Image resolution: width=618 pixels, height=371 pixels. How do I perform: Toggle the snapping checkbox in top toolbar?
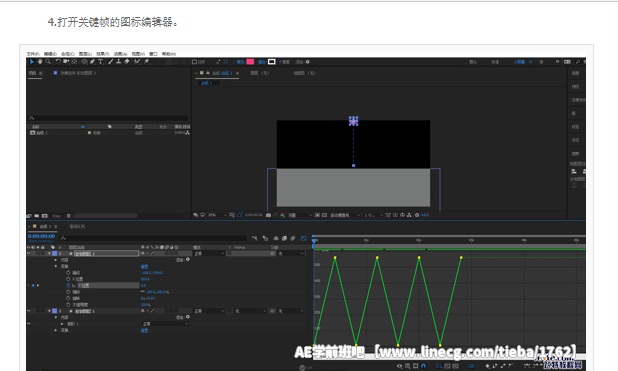coord(194,62)
